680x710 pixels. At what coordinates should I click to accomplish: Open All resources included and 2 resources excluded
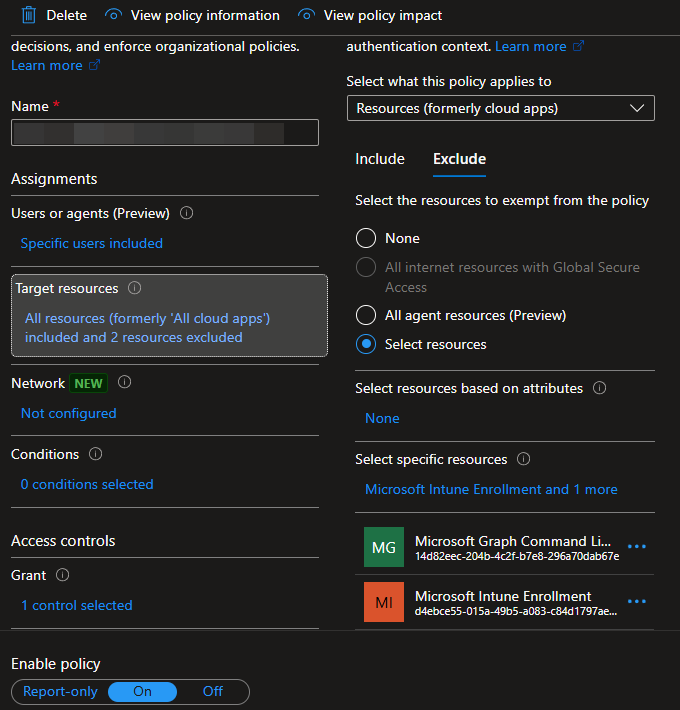pyautogui.click(x=147, y=328)
